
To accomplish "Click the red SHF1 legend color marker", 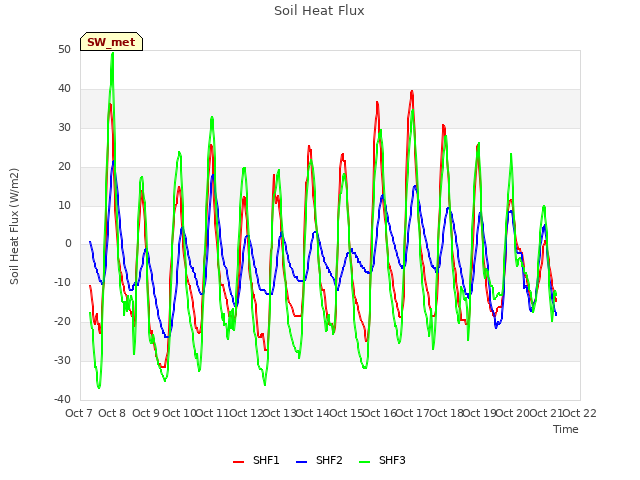I will pos(238,462).
